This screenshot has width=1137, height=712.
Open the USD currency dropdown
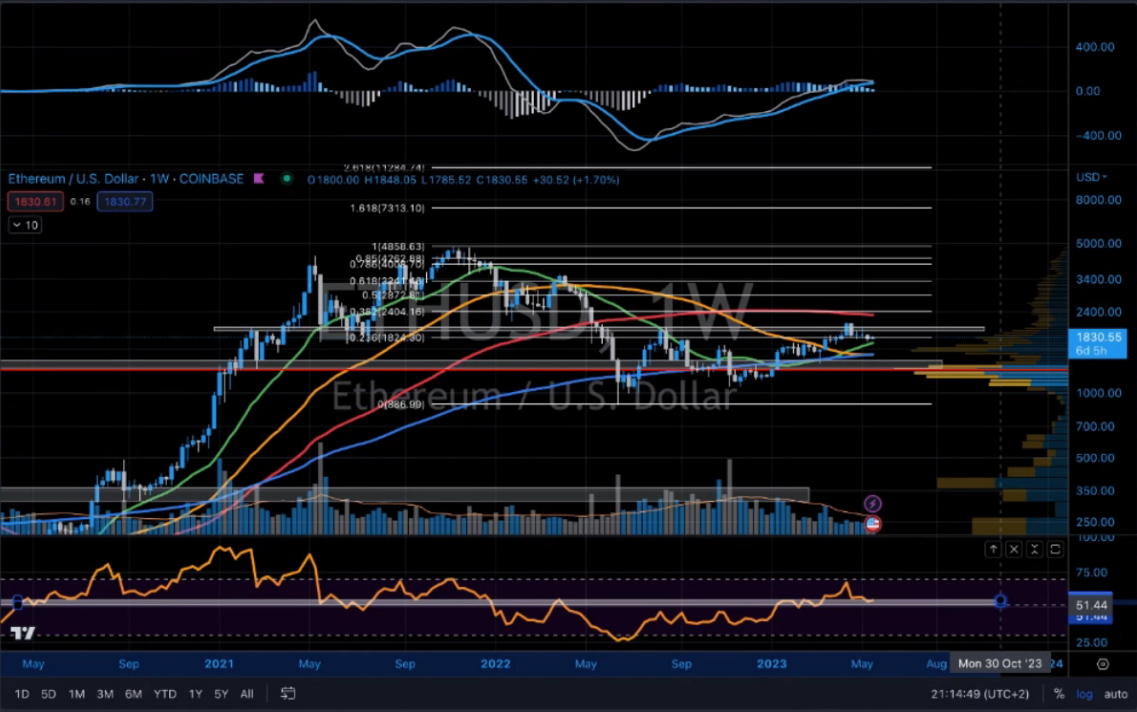click(x=1091, y=177)
